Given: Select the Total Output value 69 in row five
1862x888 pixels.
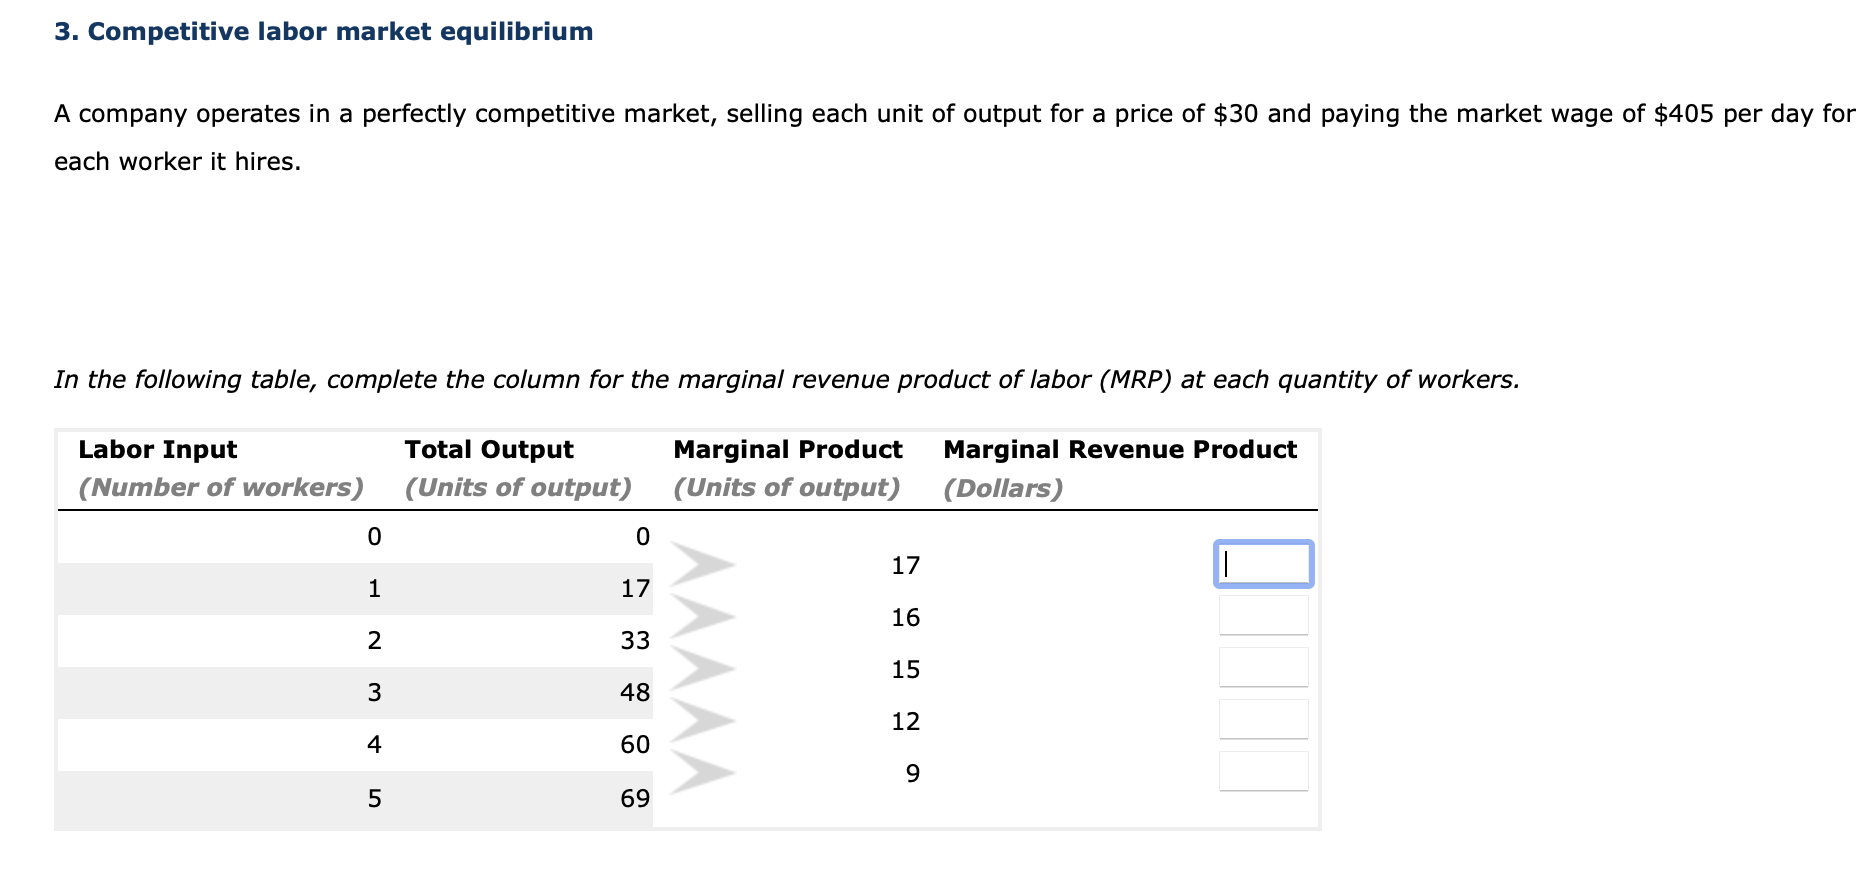Looking at the screenshot, I should (x=635, y=797).
